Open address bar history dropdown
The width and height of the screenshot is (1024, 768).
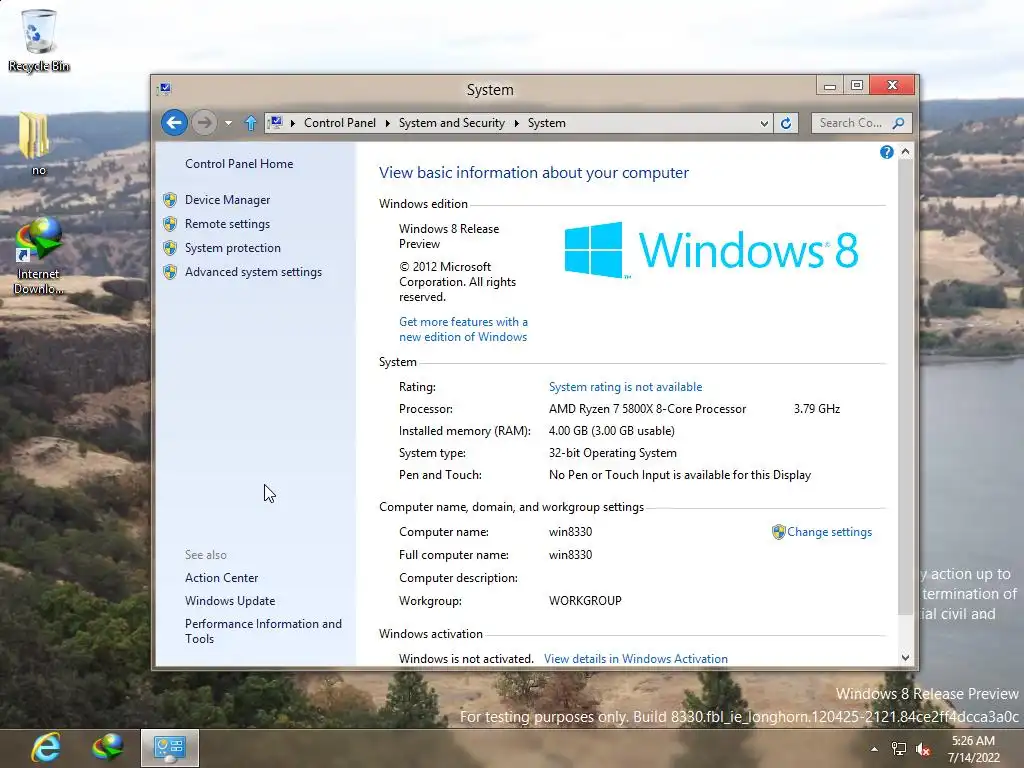click(x=764, y=123)
